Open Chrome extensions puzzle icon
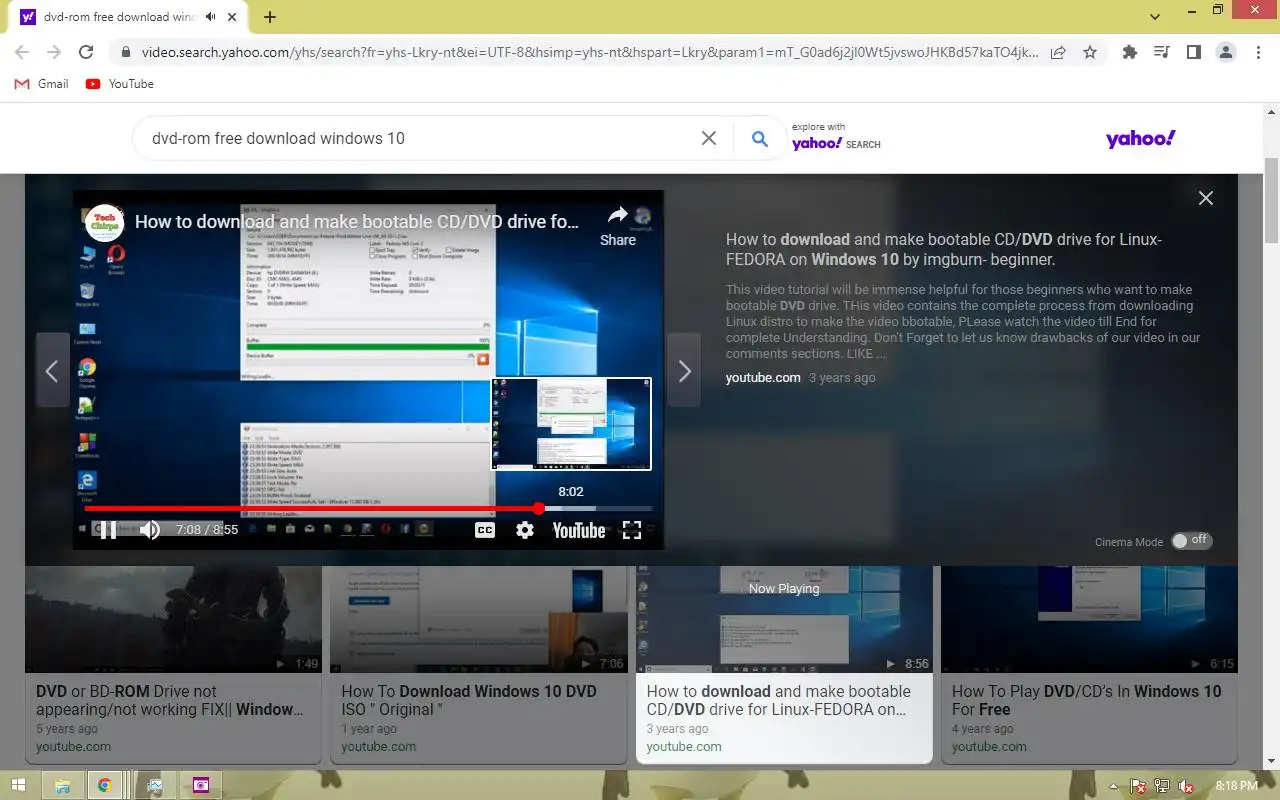Image resolution: width=1280 pixels, height=800 pixels. click(x=1130, y=52)
